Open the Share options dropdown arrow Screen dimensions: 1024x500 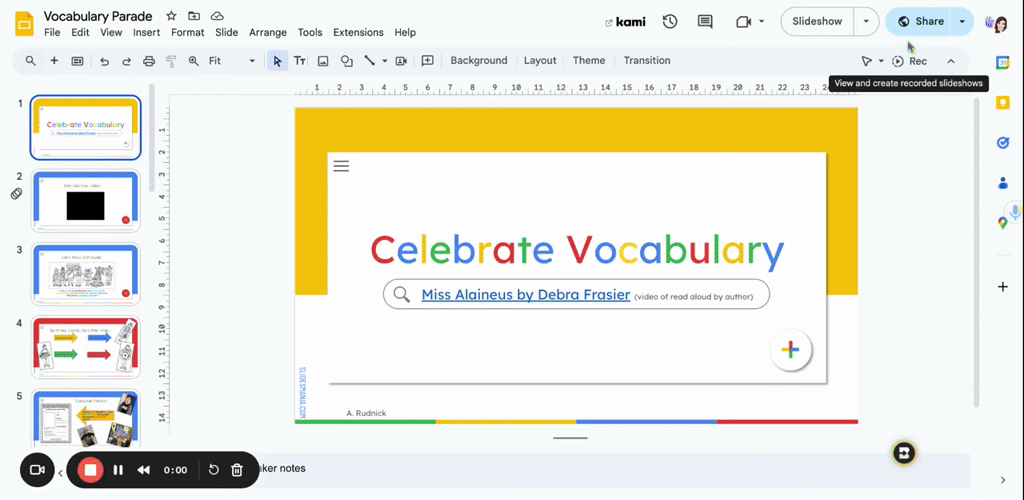(x=962, y=22)
